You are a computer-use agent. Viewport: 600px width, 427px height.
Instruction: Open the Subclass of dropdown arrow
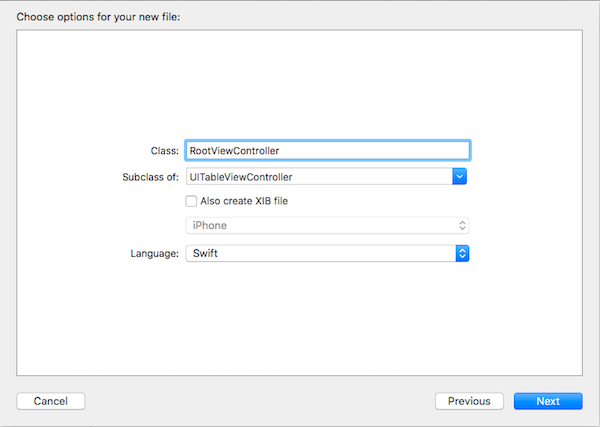[460, 176]
